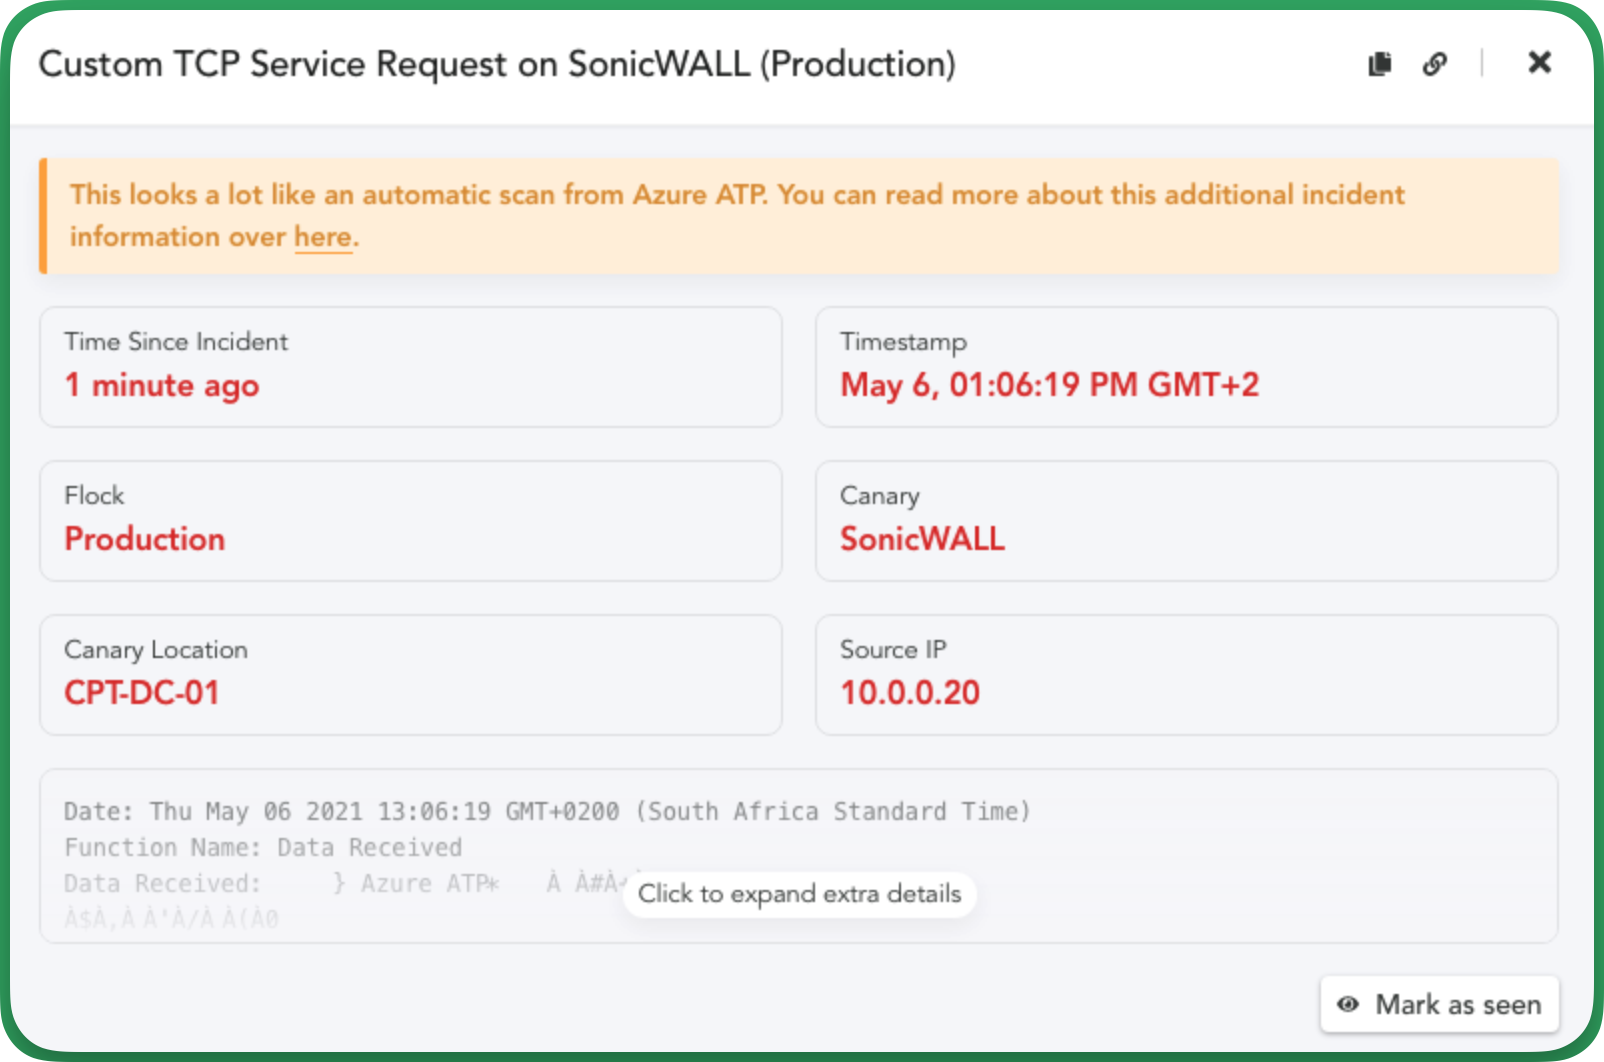Viewport: 1604px width, 1062px height.
Task: Select the Canary Location value CPT-DC-01
Action: [142, 692]
